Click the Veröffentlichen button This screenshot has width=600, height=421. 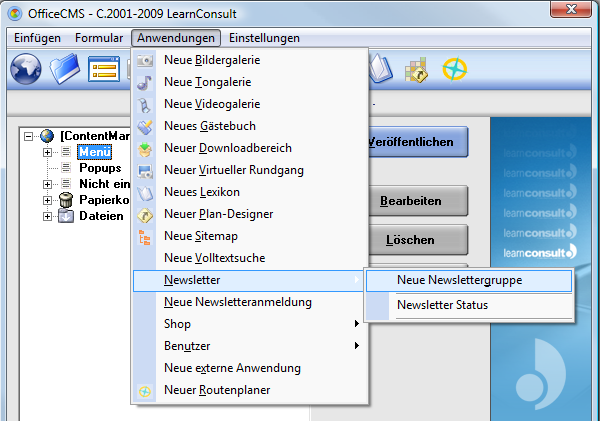point(418,142)
